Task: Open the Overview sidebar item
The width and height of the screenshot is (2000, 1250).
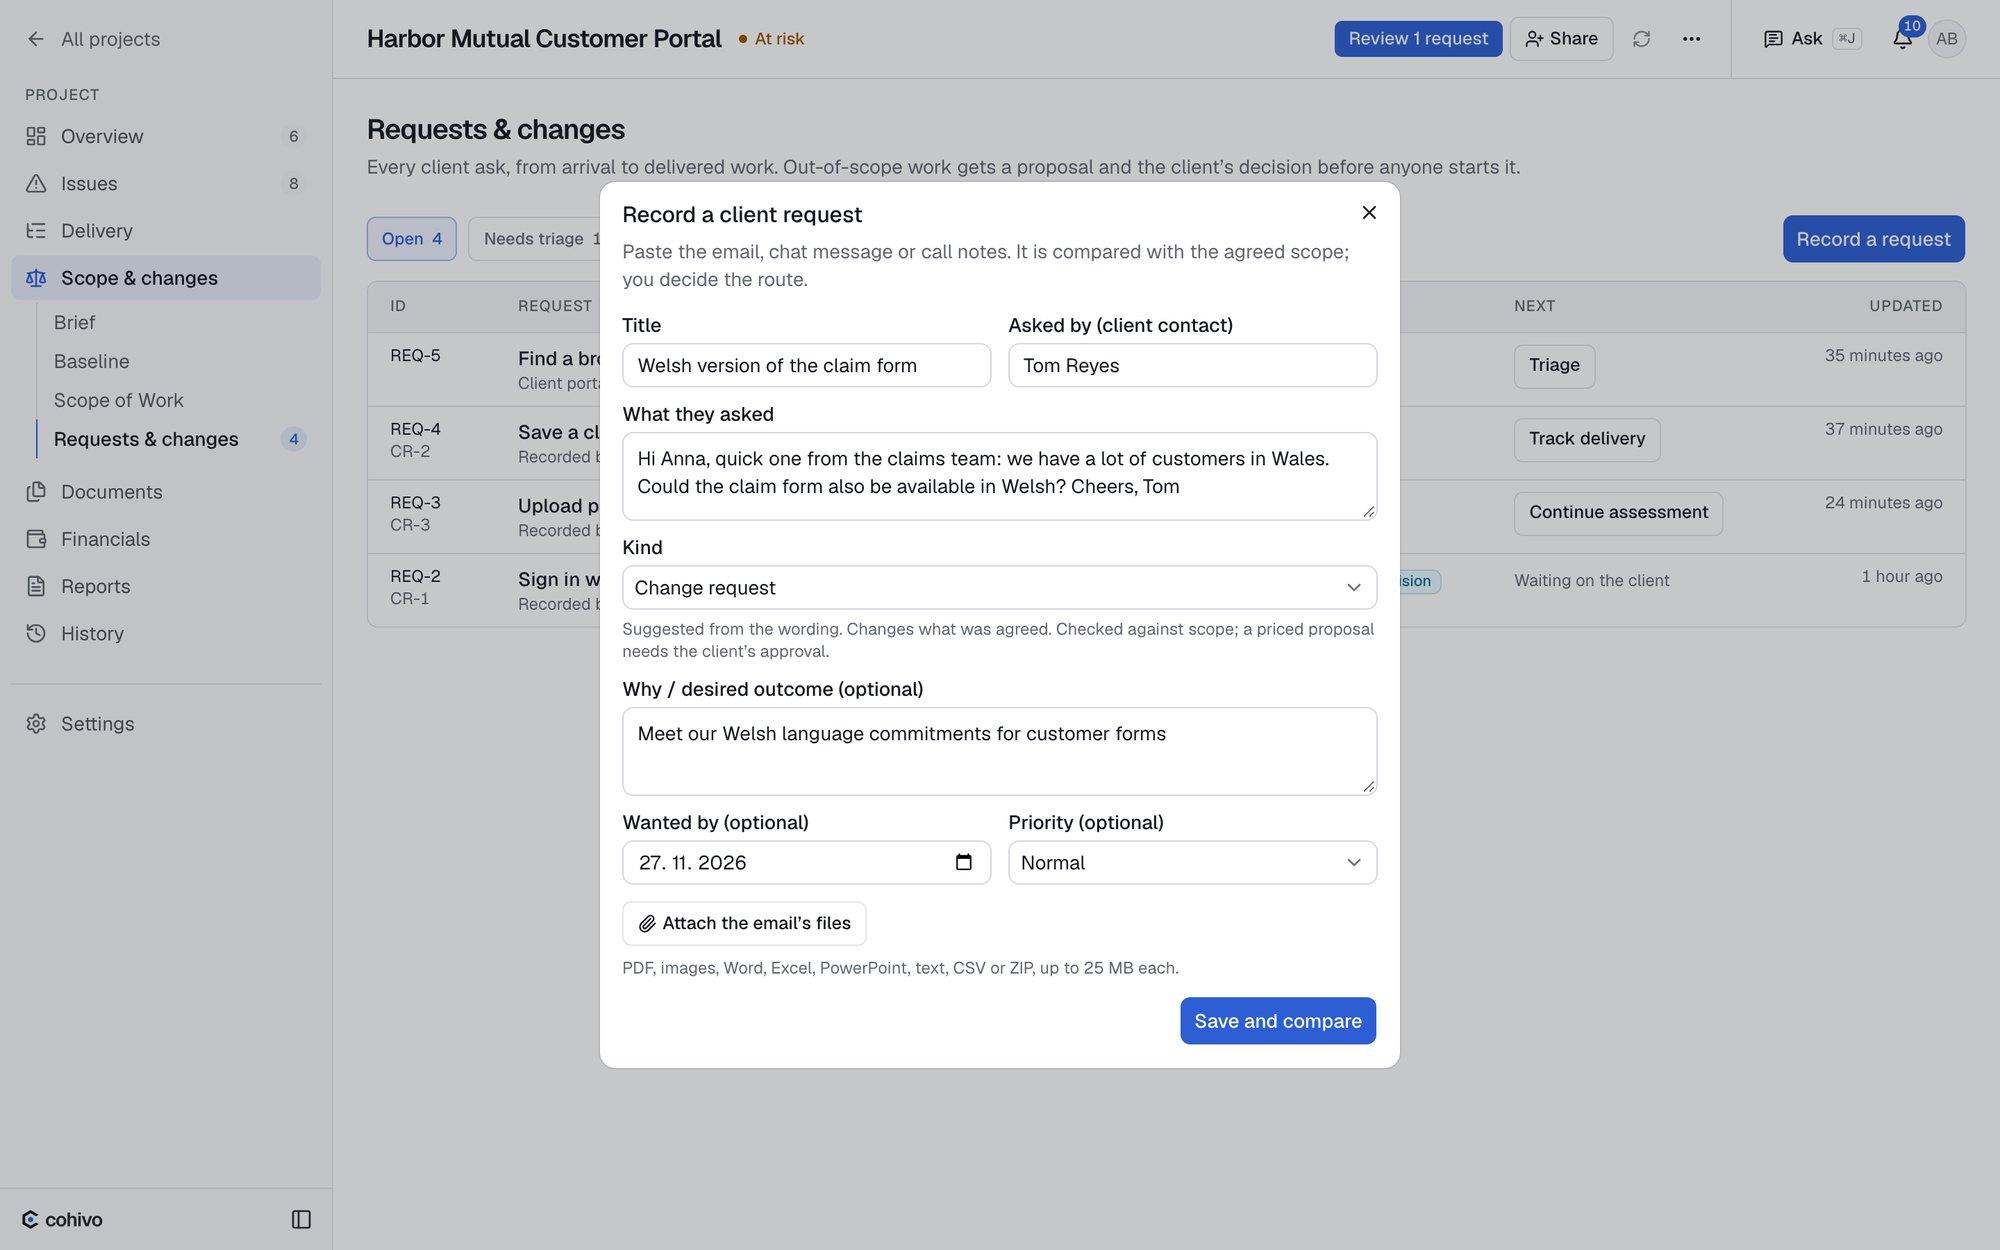Action: click(166, 136)
